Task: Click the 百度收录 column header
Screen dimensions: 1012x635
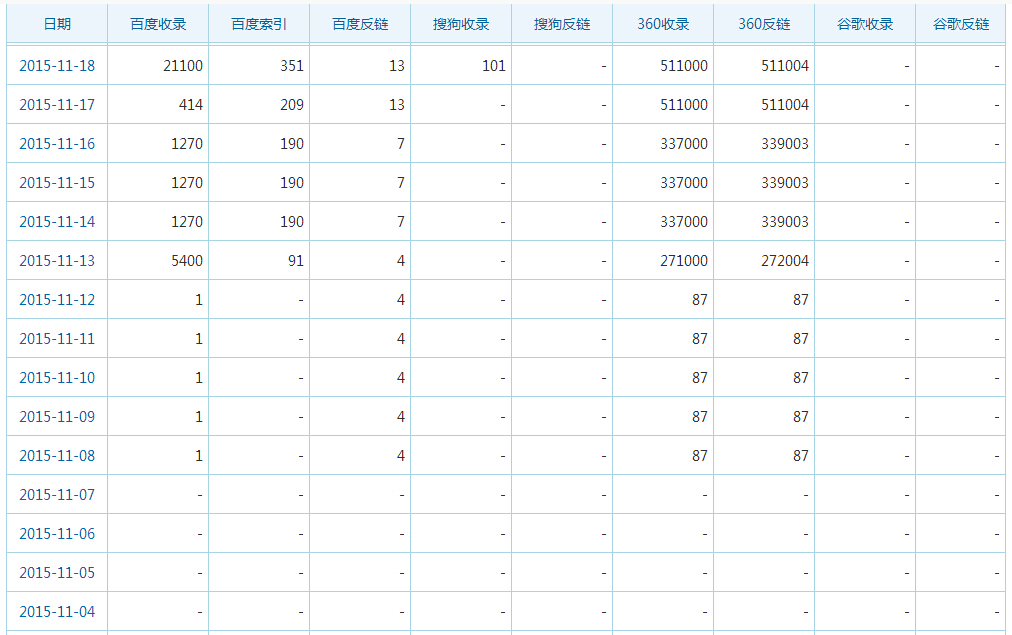Action: [x=158, y=24]
